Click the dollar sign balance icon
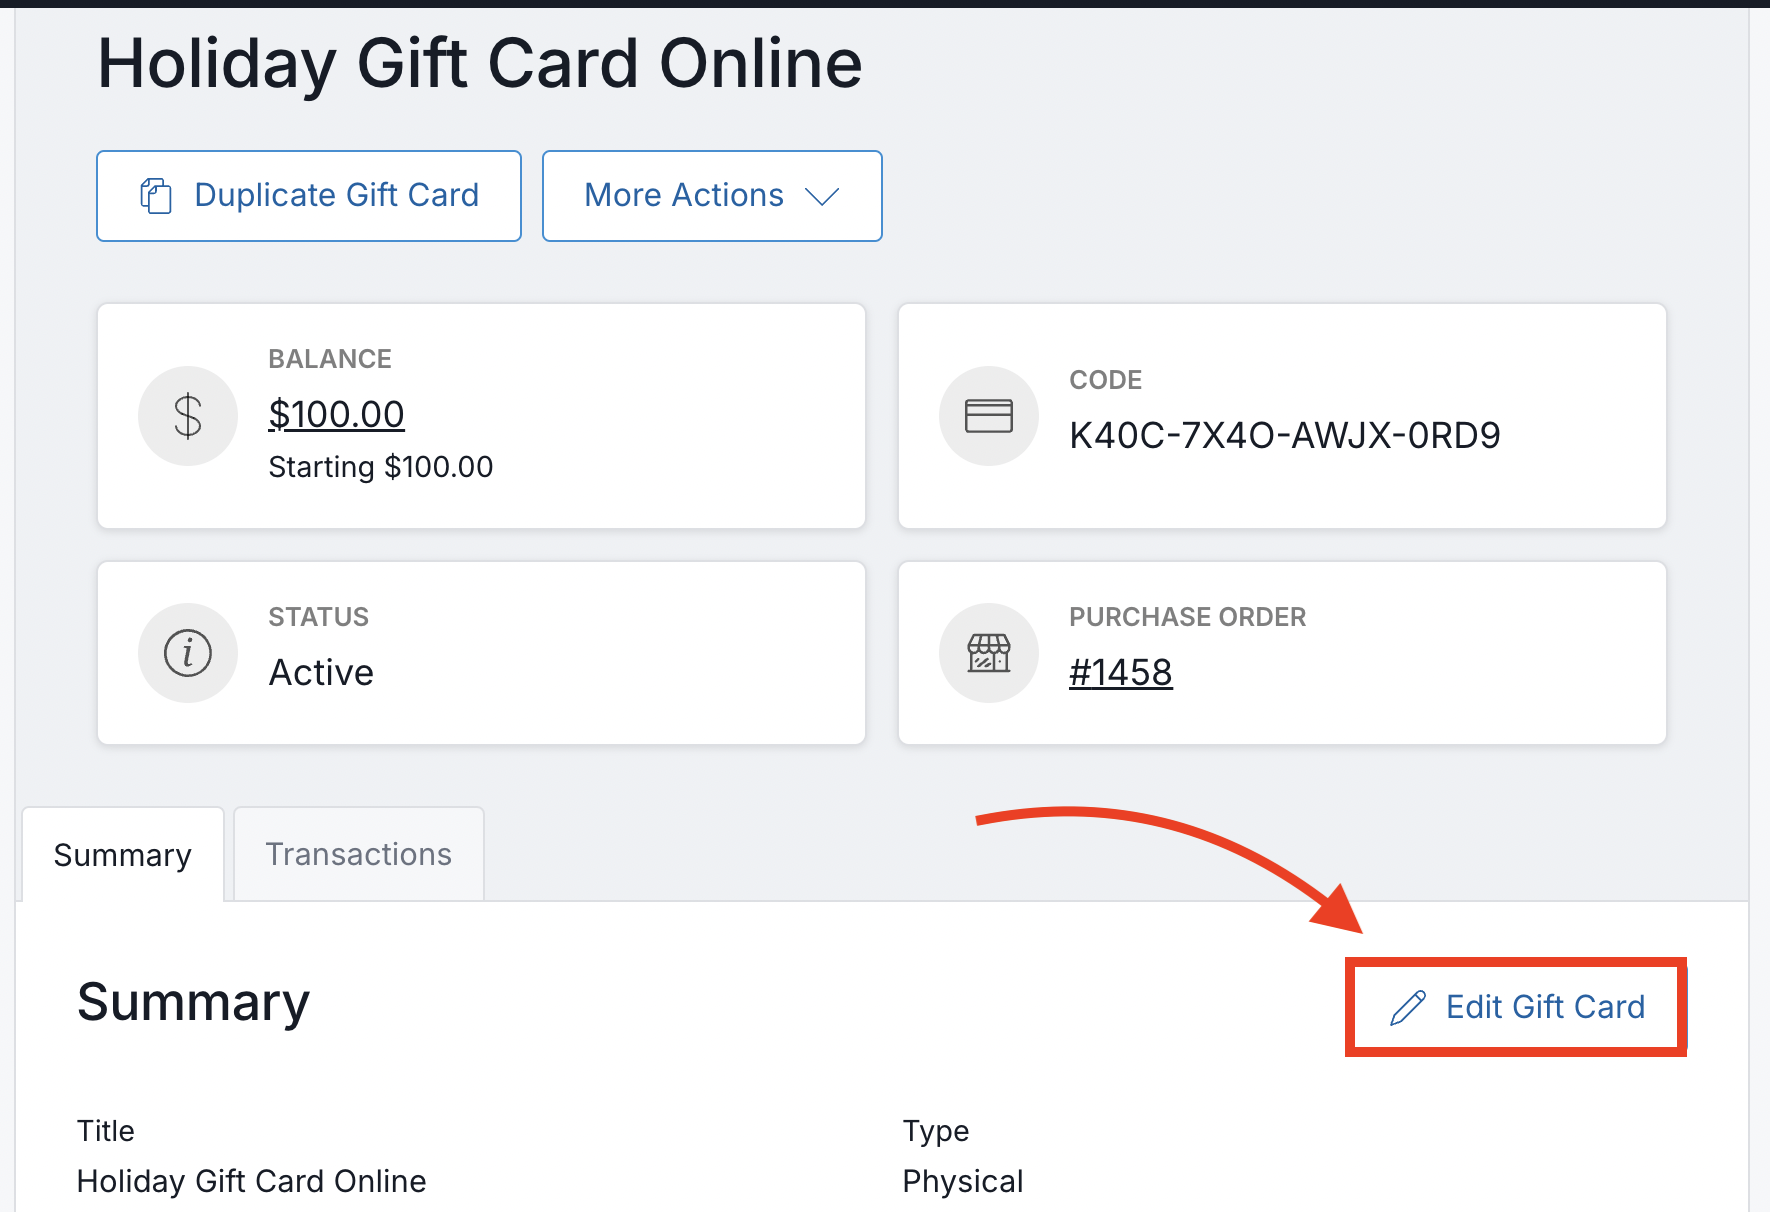1770x1212 pixels. 188,415
